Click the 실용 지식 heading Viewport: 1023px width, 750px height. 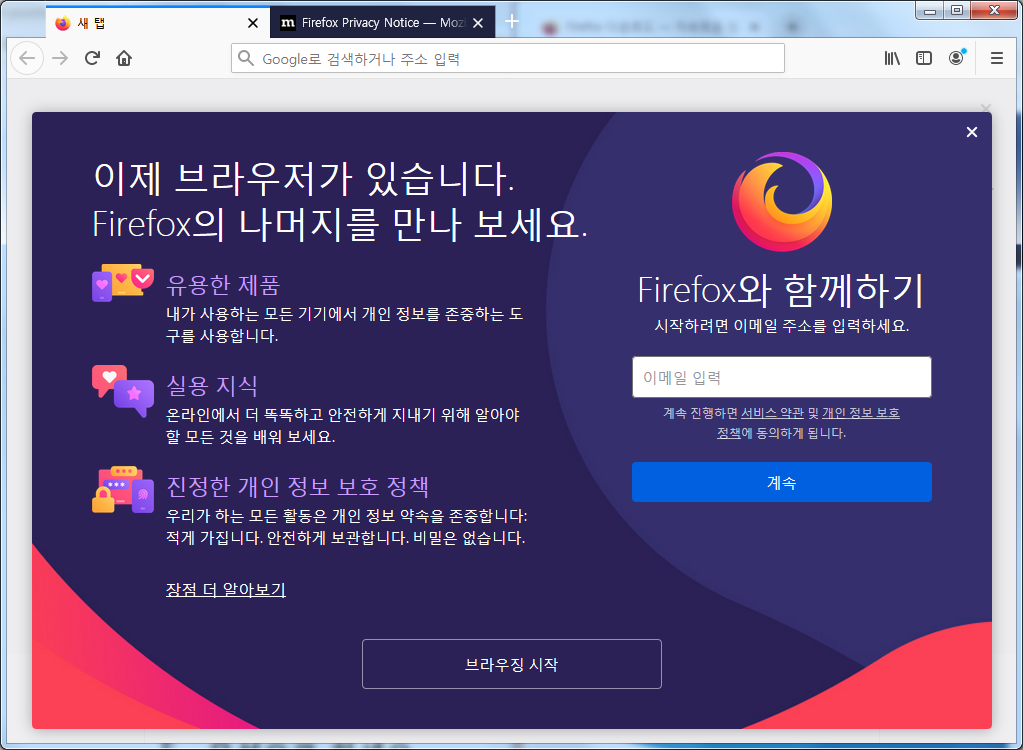click(x=212, y=385)
